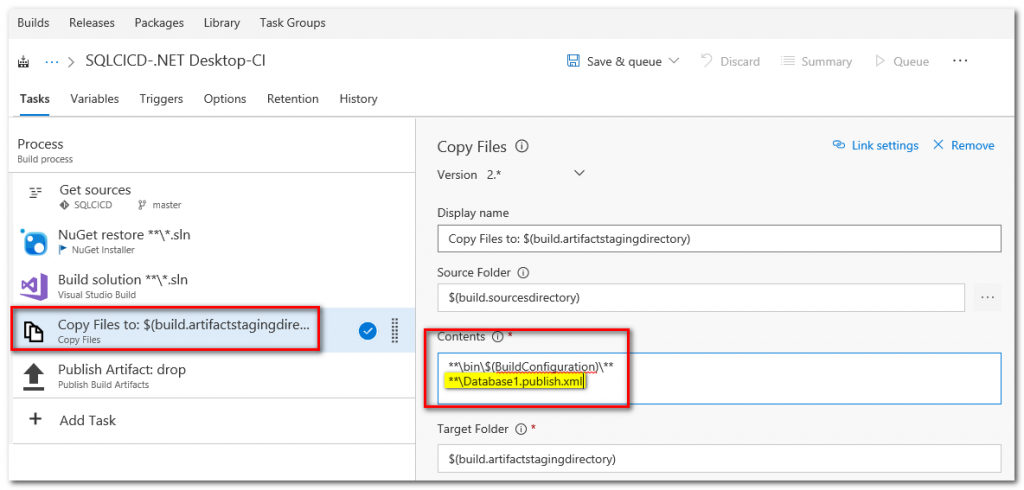Switch to the Variables tab
Screen dimensions: 1024x490
[x=94, y=99]
